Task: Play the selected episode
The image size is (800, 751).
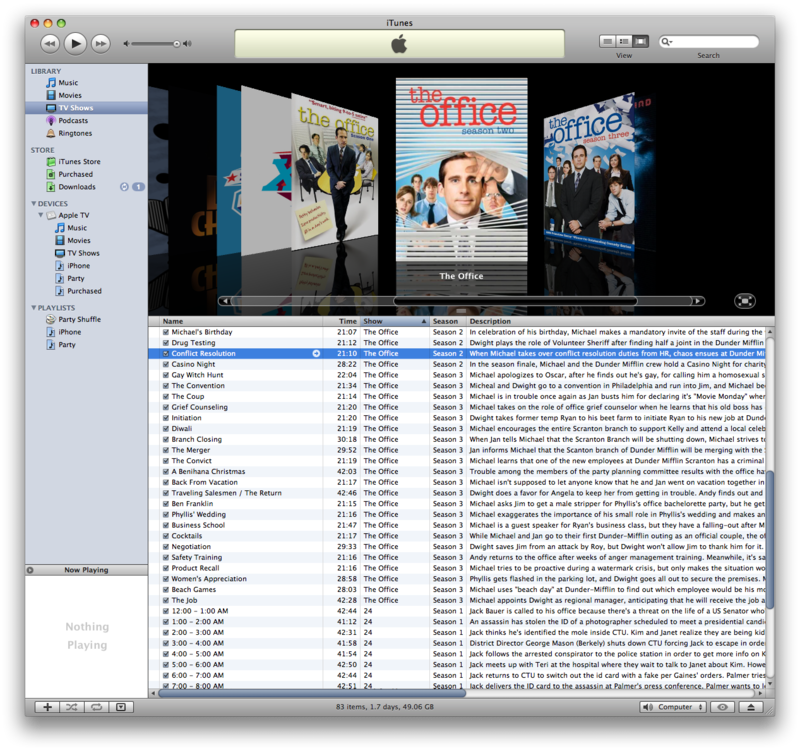Action: tap(76, 43)
